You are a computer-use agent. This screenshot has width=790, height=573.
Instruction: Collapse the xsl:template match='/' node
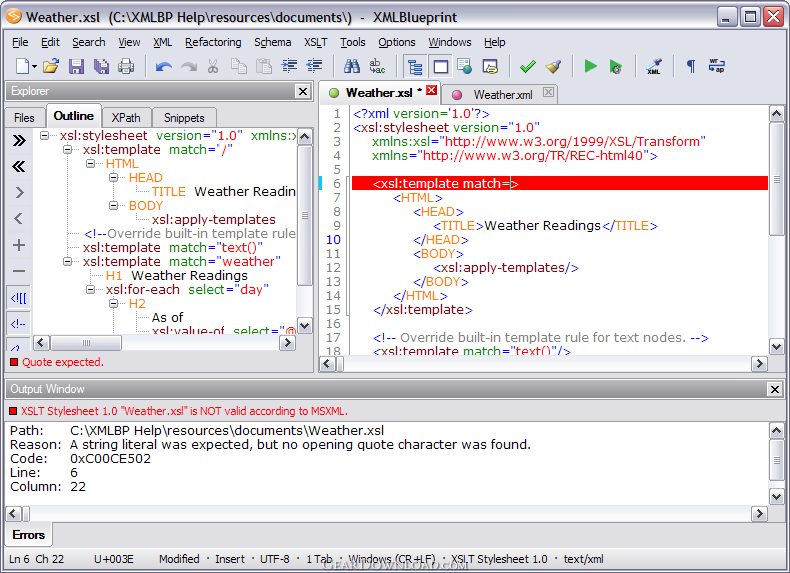click(x=68, y=150)
